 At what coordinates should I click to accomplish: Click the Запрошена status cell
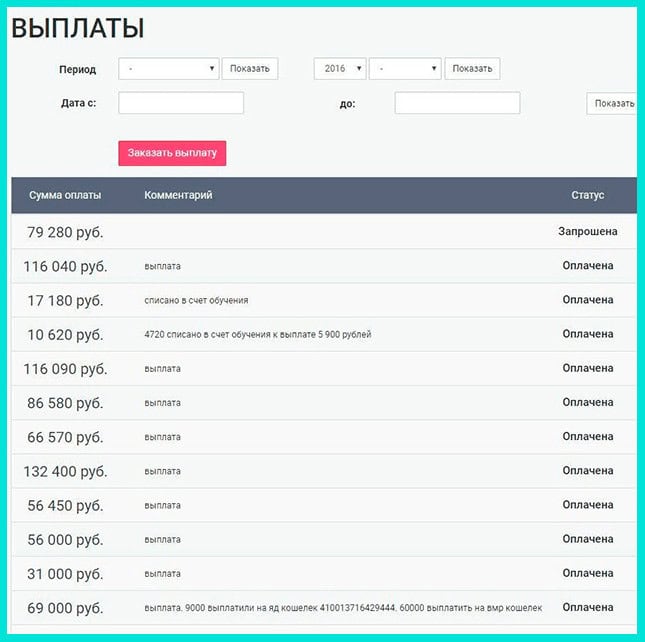pyautogui.click(x=587, y=232)
